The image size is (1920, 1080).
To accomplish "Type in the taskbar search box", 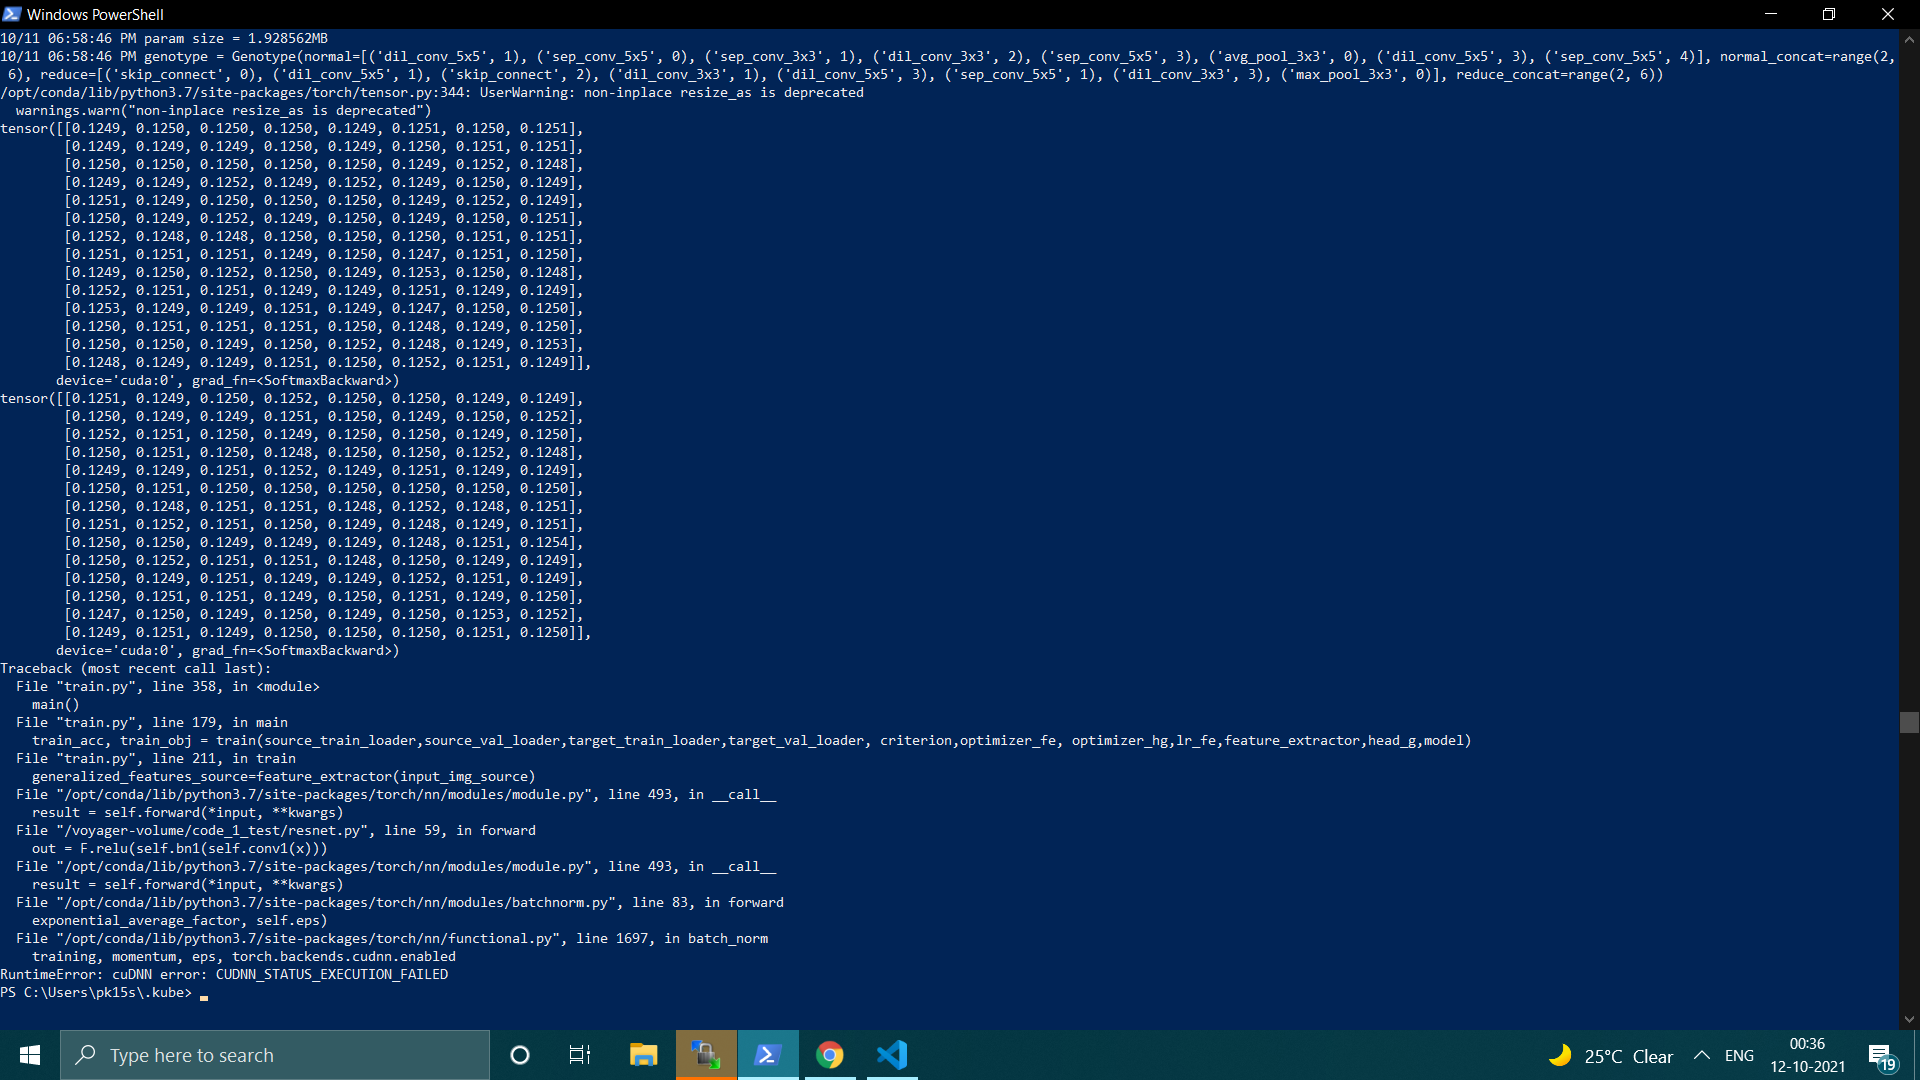I will pyautogui.click(x=275, y=1055).
